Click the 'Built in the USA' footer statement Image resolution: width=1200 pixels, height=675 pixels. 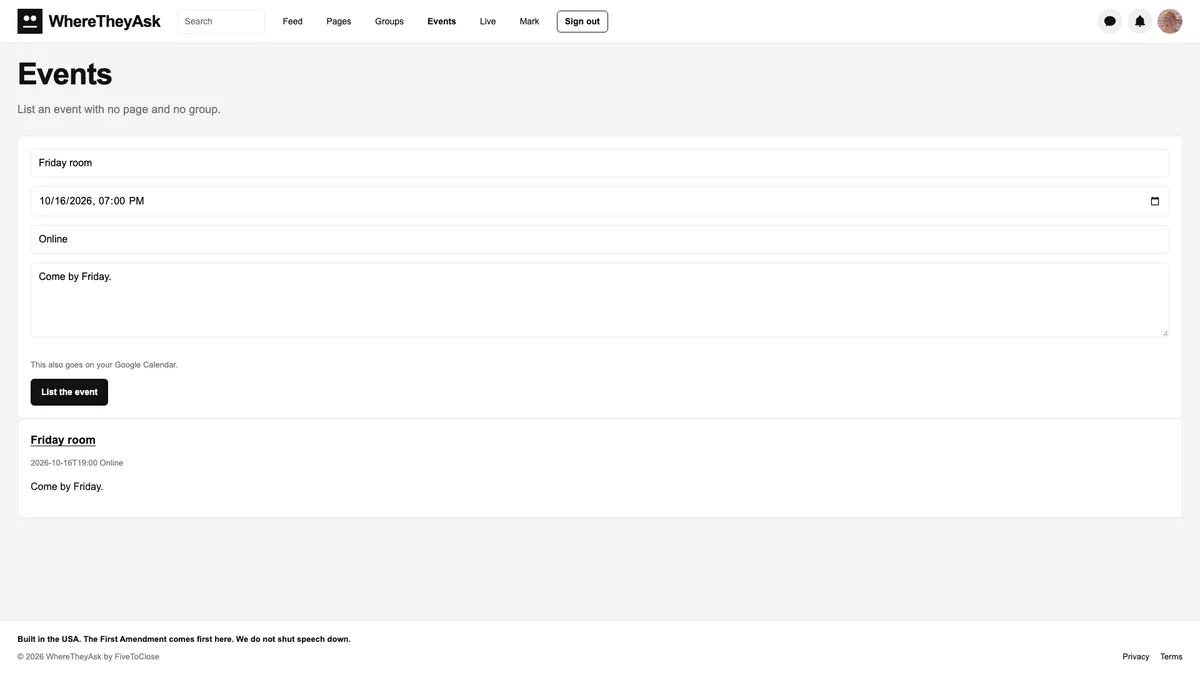pyautogui.click(x=184, y=639)
